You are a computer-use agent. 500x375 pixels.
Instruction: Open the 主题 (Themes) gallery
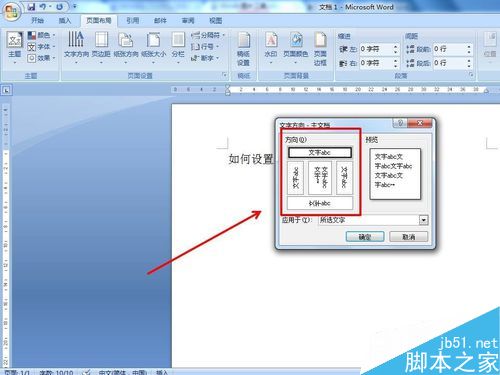(15, 48)
